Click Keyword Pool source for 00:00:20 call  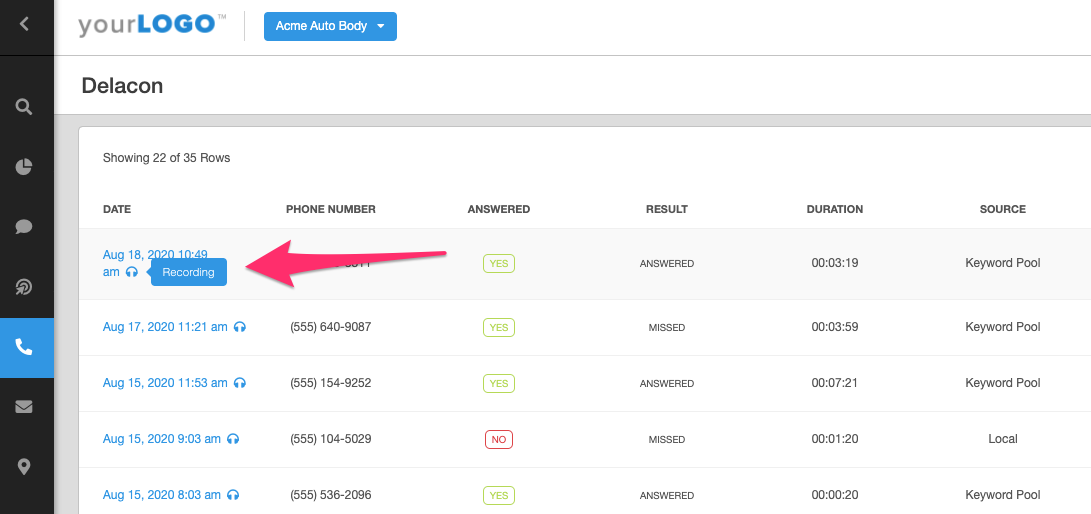point(1003,495)
